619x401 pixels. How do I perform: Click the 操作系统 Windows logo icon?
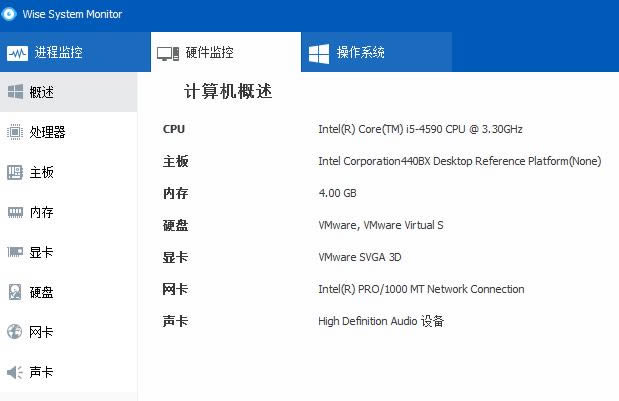coord(319,53)
